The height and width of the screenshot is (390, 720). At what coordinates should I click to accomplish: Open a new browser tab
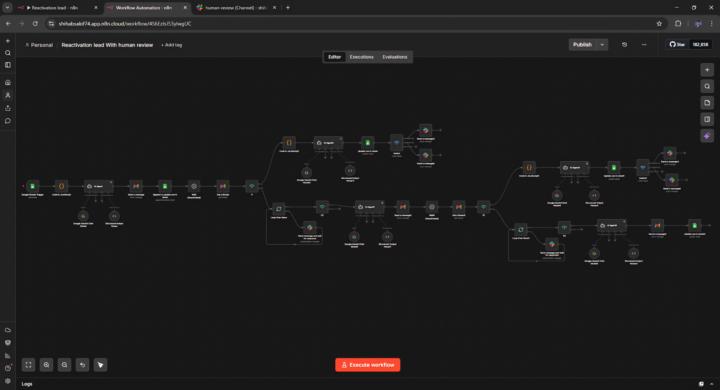point(288,7)
